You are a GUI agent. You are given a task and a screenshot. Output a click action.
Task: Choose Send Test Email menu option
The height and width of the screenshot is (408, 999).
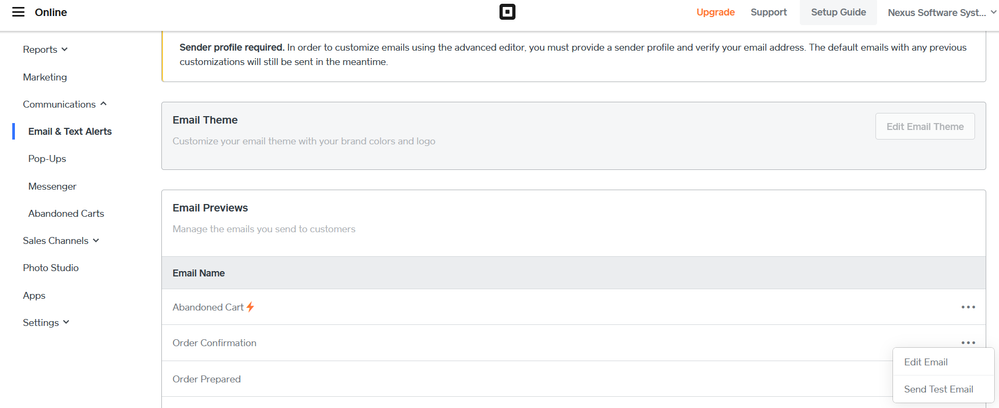[938, 389]
